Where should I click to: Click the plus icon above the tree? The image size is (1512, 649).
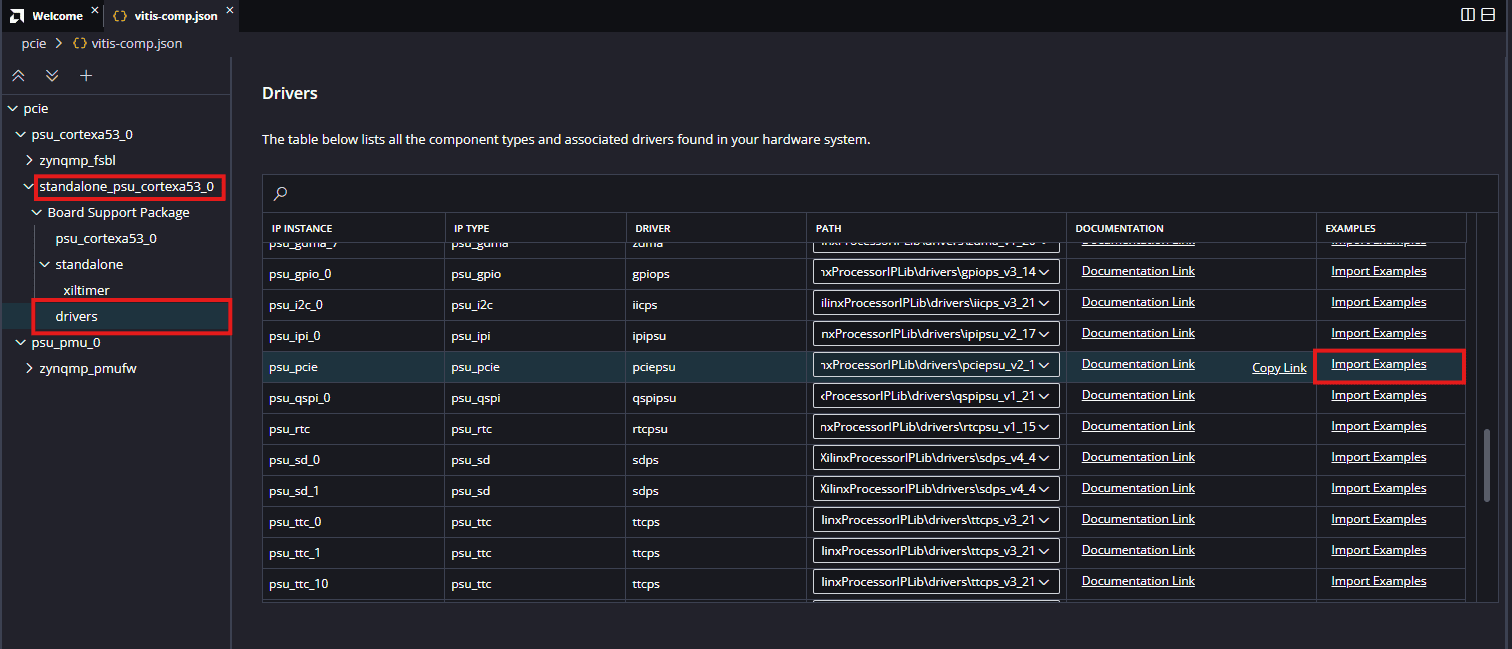(86, 76)
